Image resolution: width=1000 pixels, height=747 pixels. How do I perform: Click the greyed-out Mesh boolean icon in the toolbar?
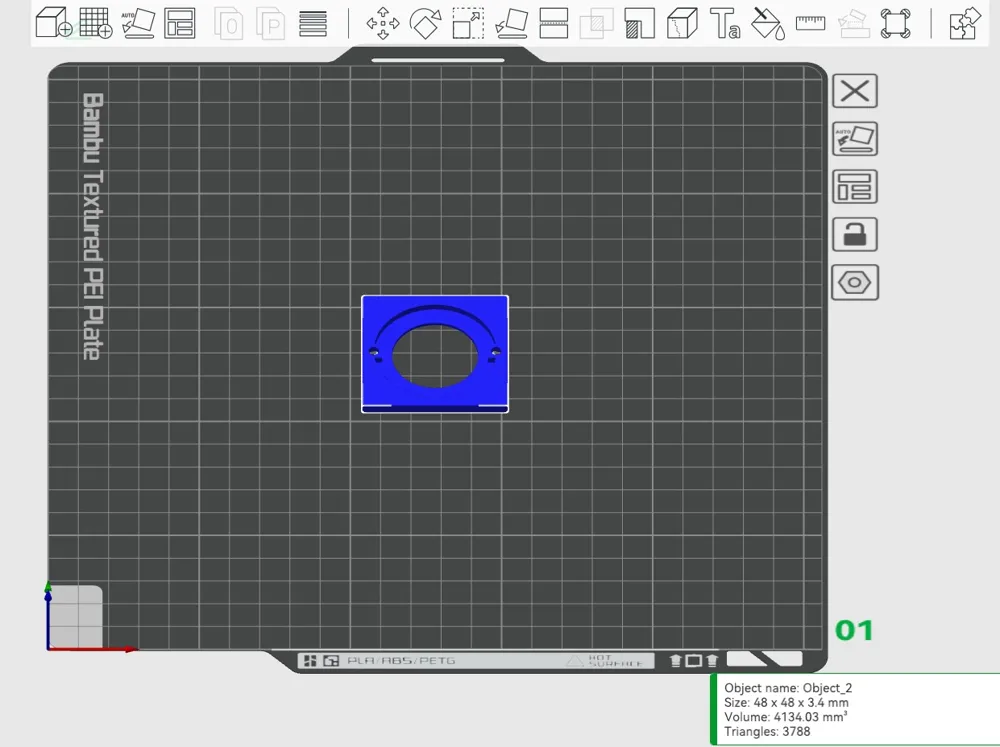coord(596,23)
